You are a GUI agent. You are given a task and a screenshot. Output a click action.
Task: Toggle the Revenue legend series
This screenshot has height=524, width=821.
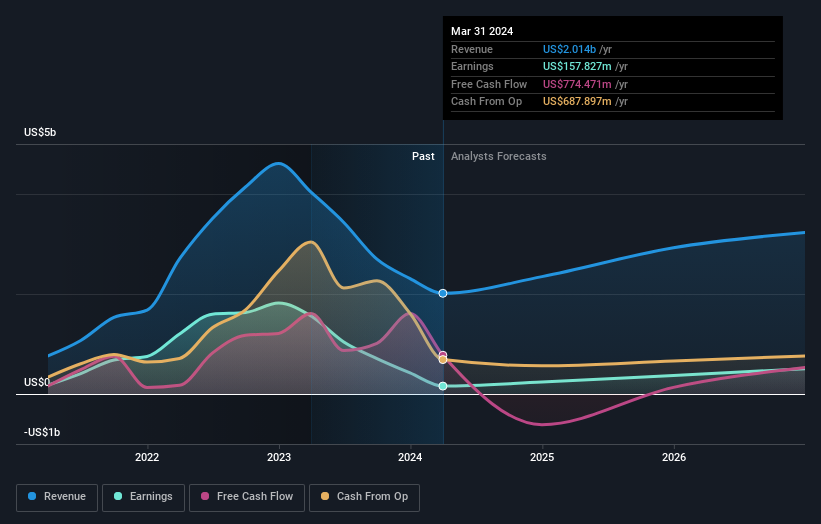pos(57,497)
